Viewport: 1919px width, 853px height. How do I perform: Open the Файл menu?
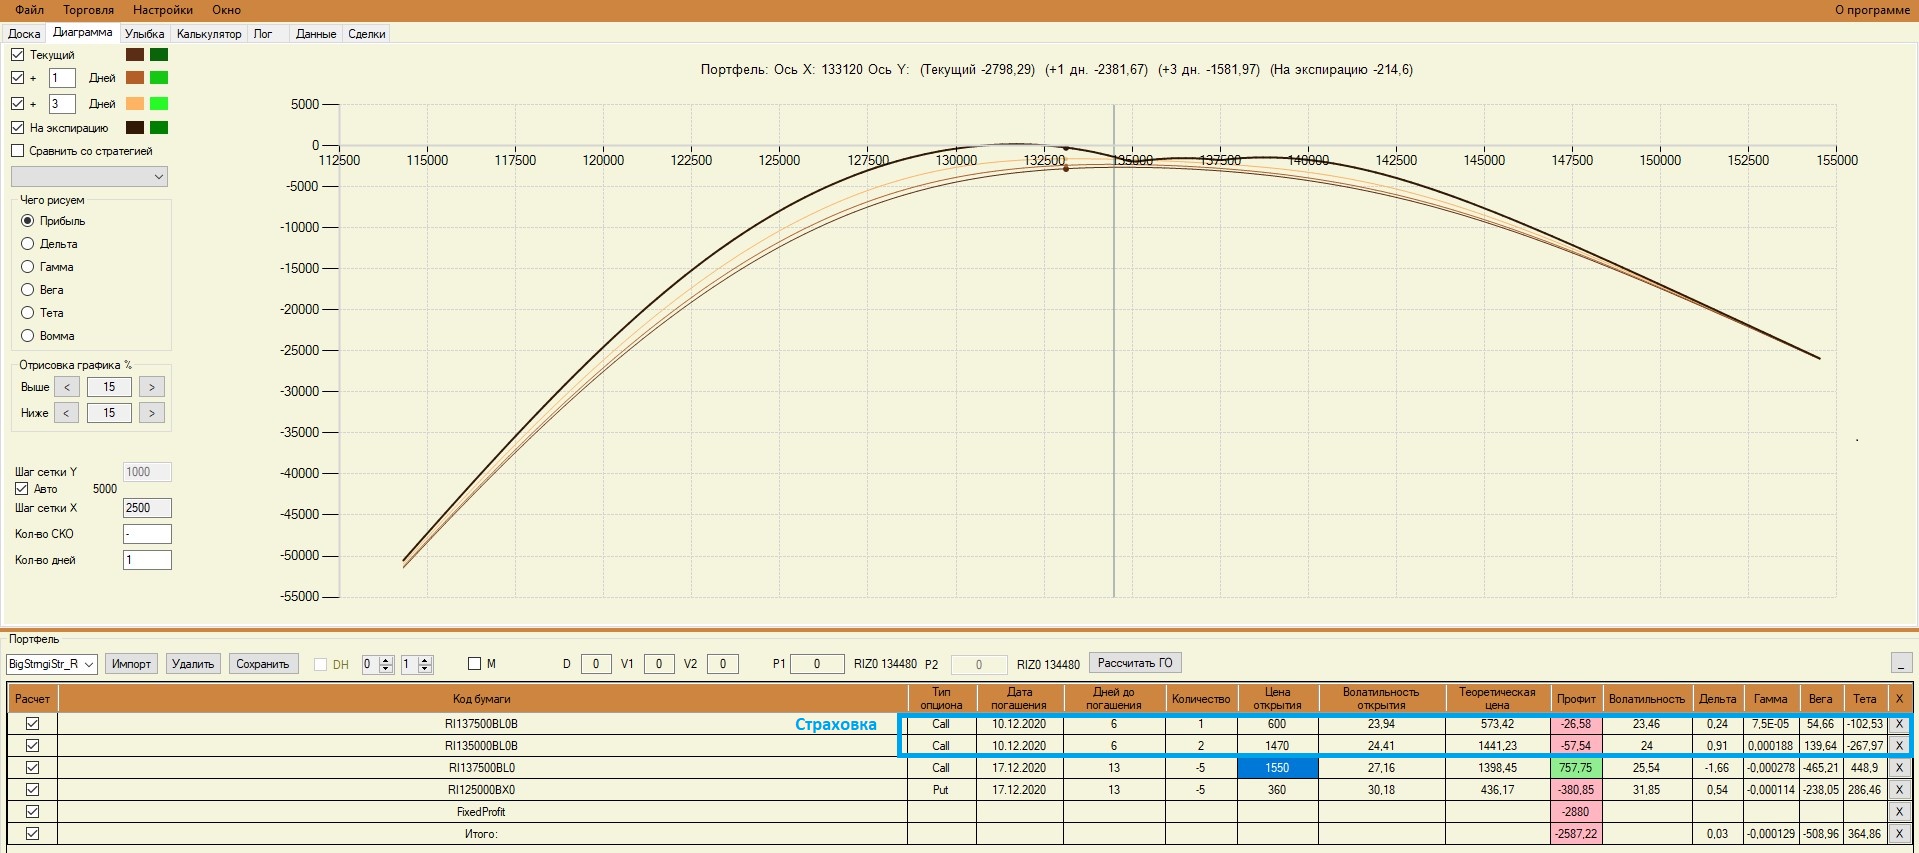(30, 10)
